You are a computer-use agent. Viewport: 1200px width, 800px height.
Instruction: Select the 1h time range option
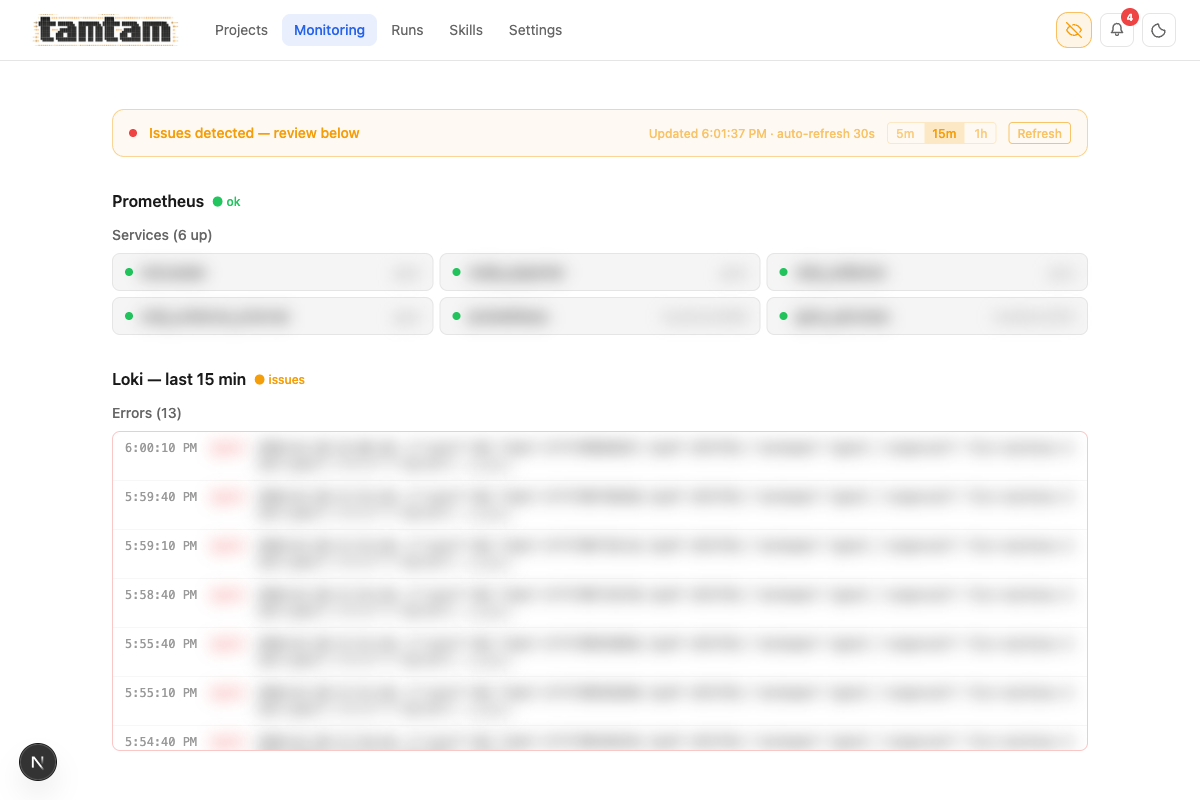coord(980,133)
